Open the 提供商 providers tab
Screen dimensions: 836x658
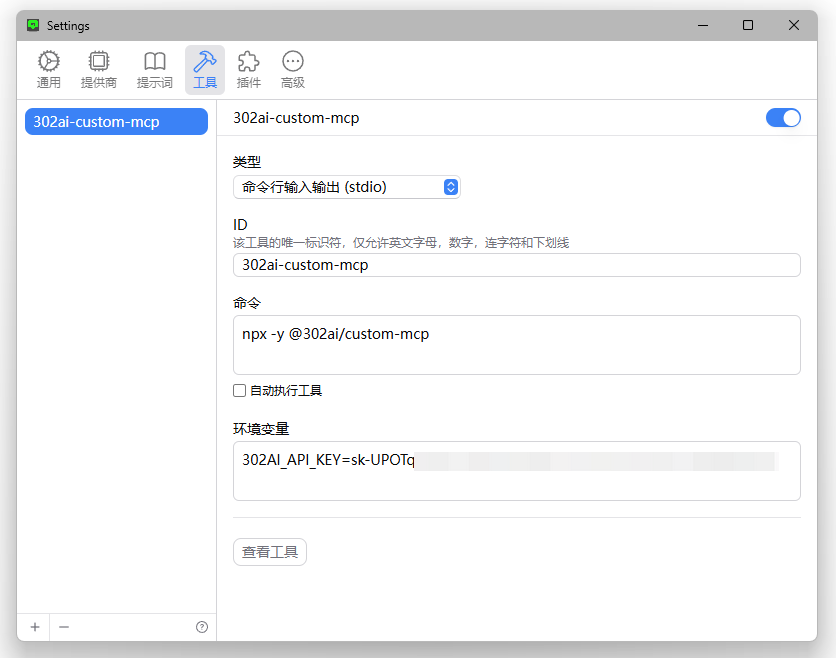click(x=99, y=70)
